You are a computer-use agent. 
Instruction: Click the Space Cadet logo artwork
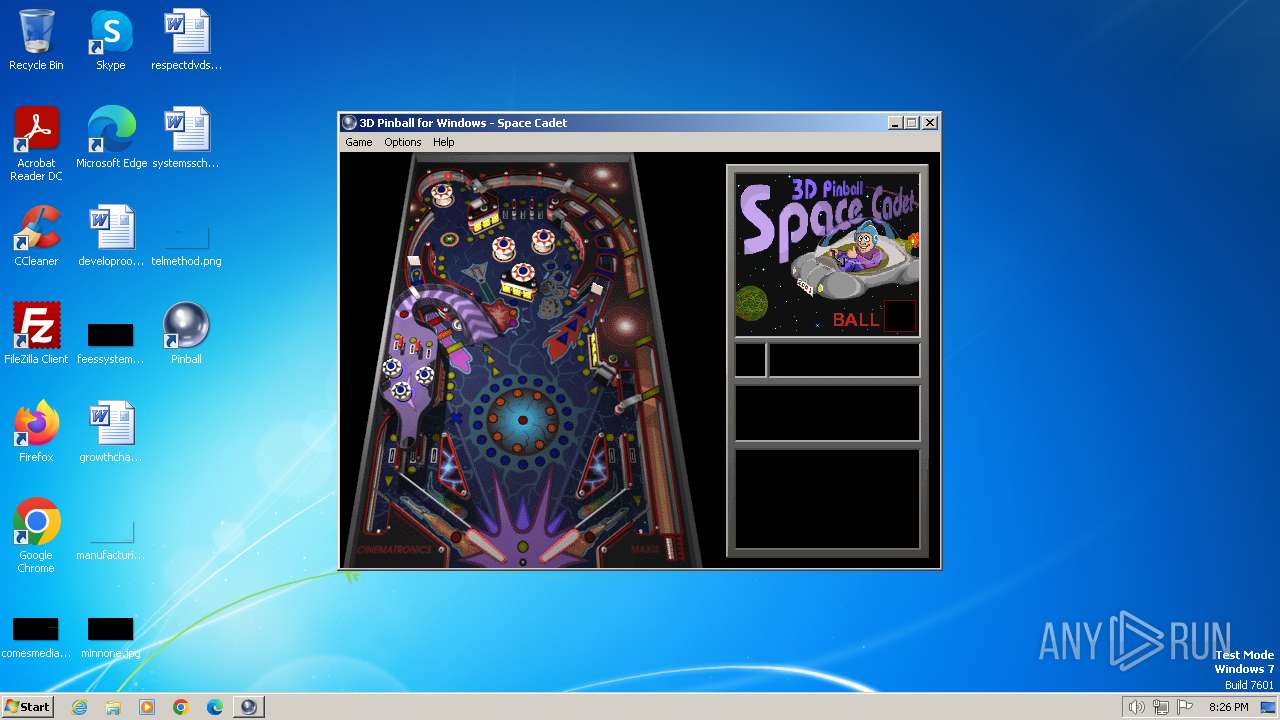[827, 255]
